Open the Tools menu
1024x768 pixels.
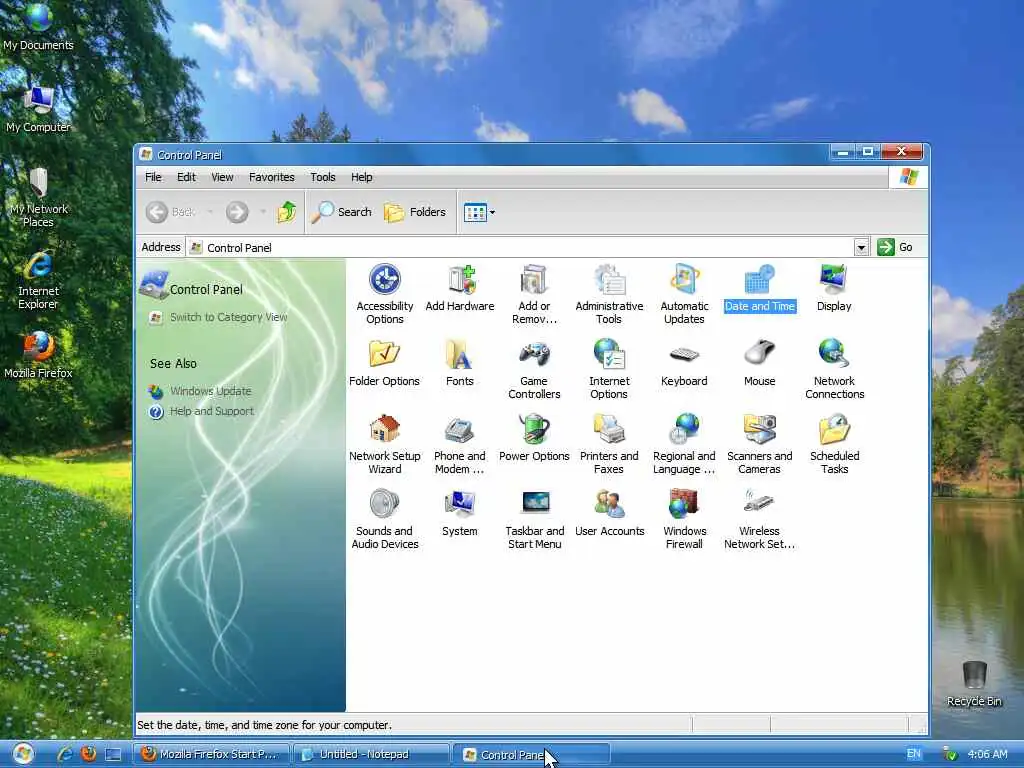(x=323, y=177)
